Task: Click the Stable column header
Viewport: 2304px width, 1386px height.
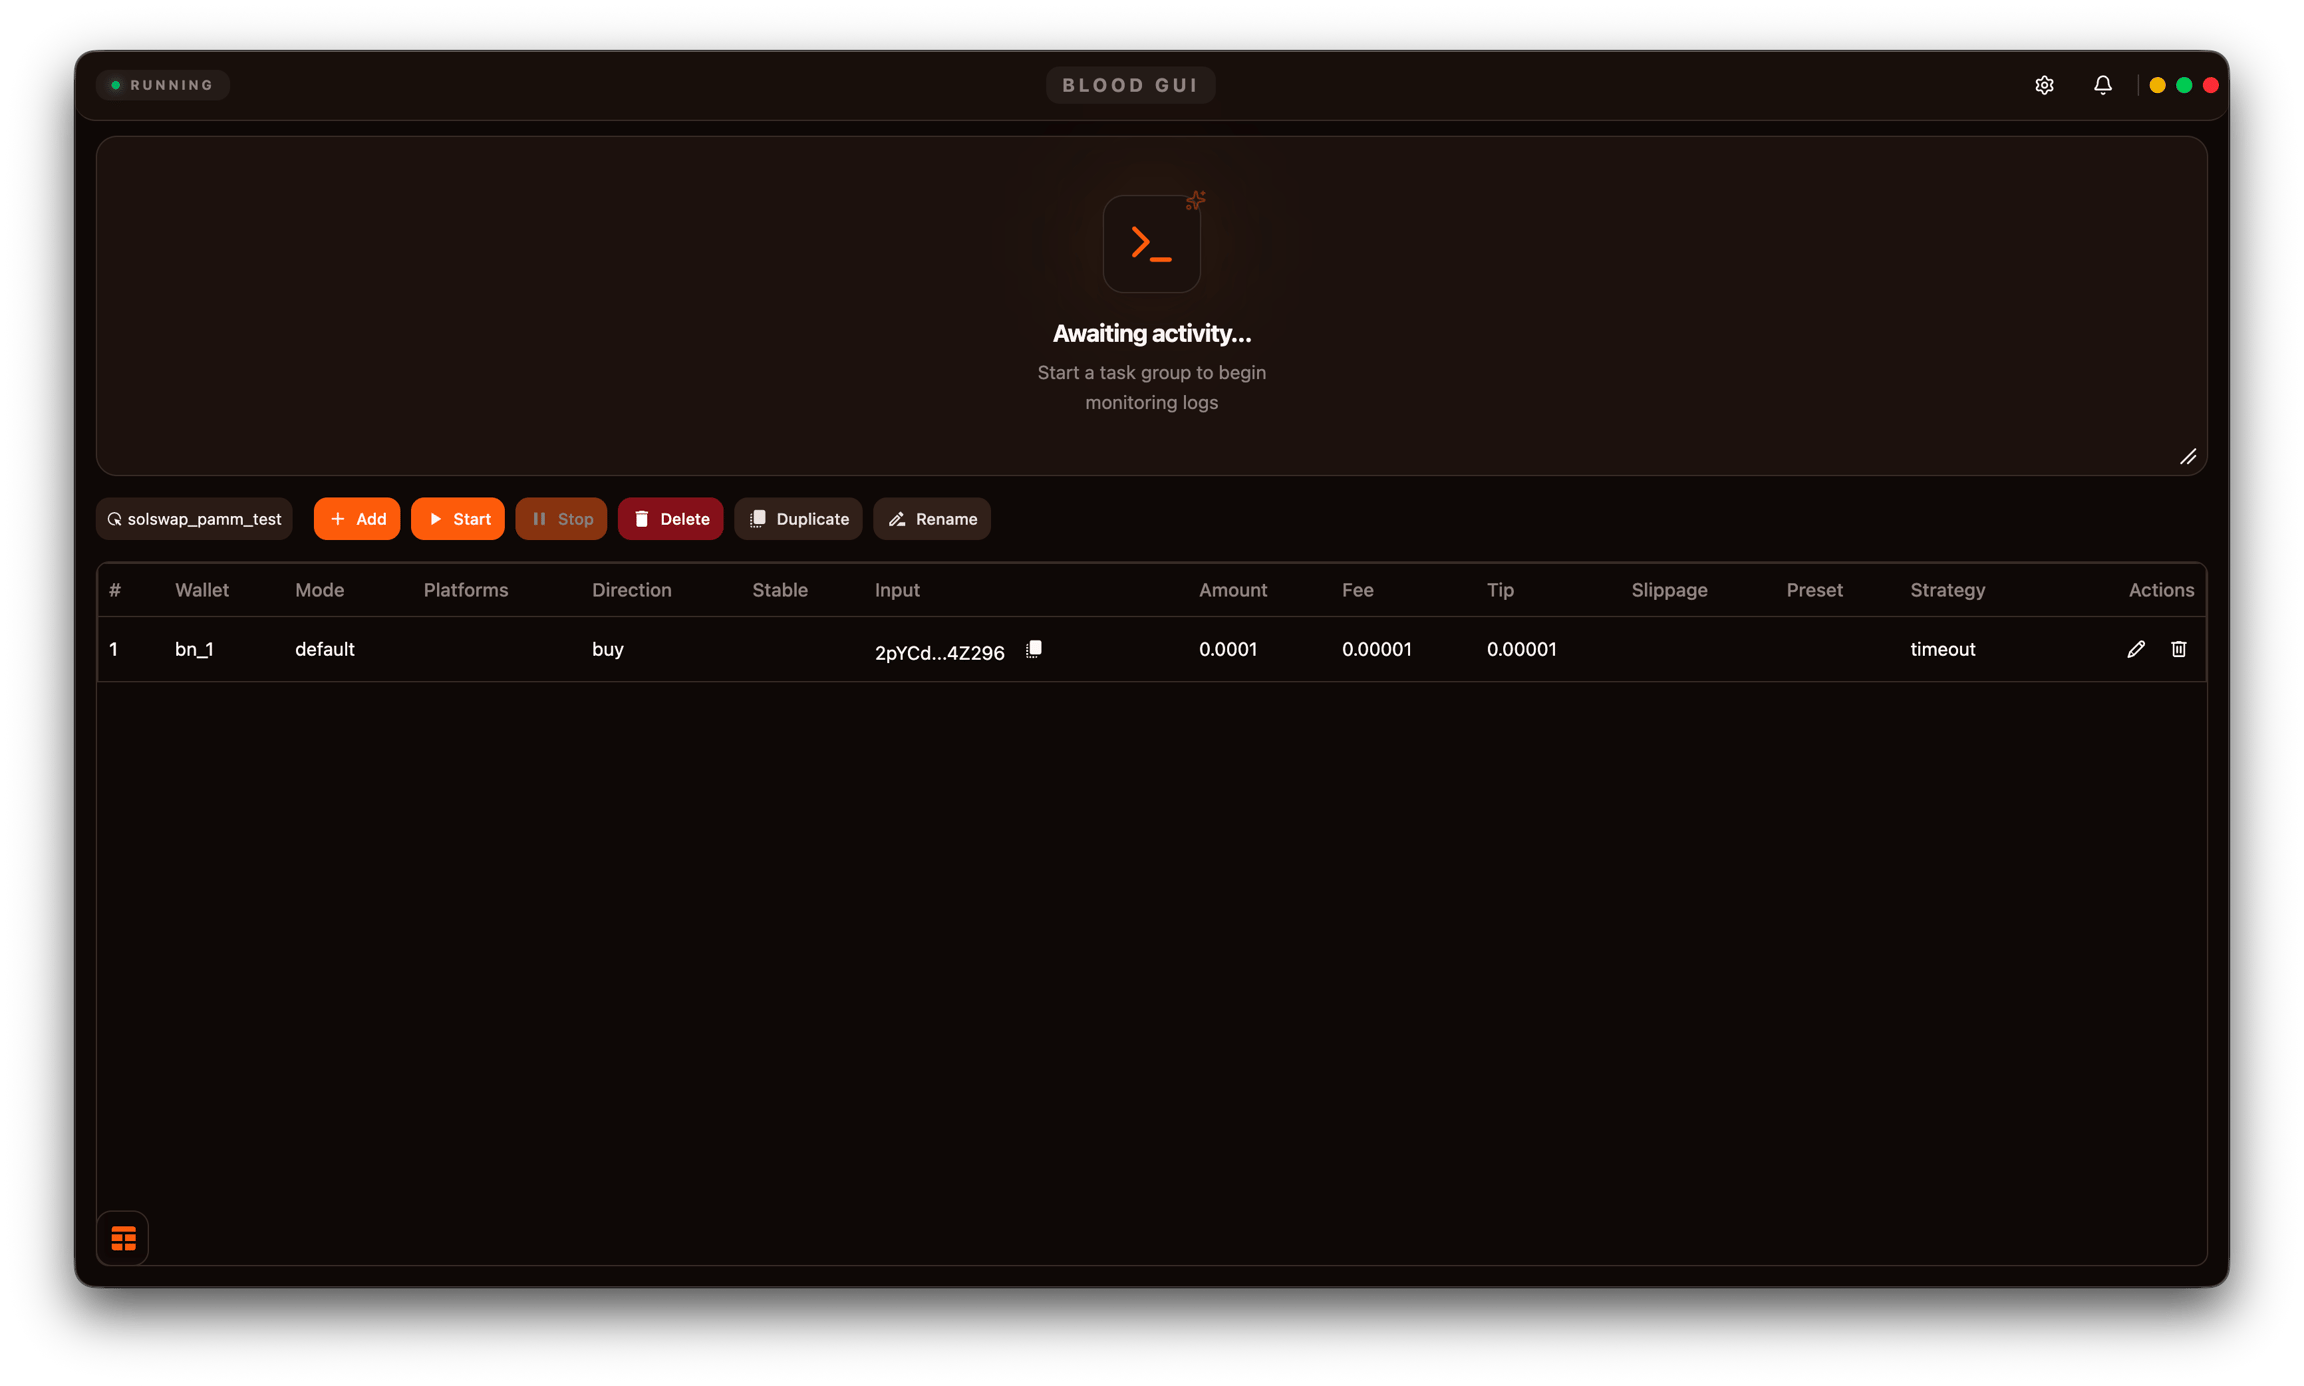Action: point(780,590)
